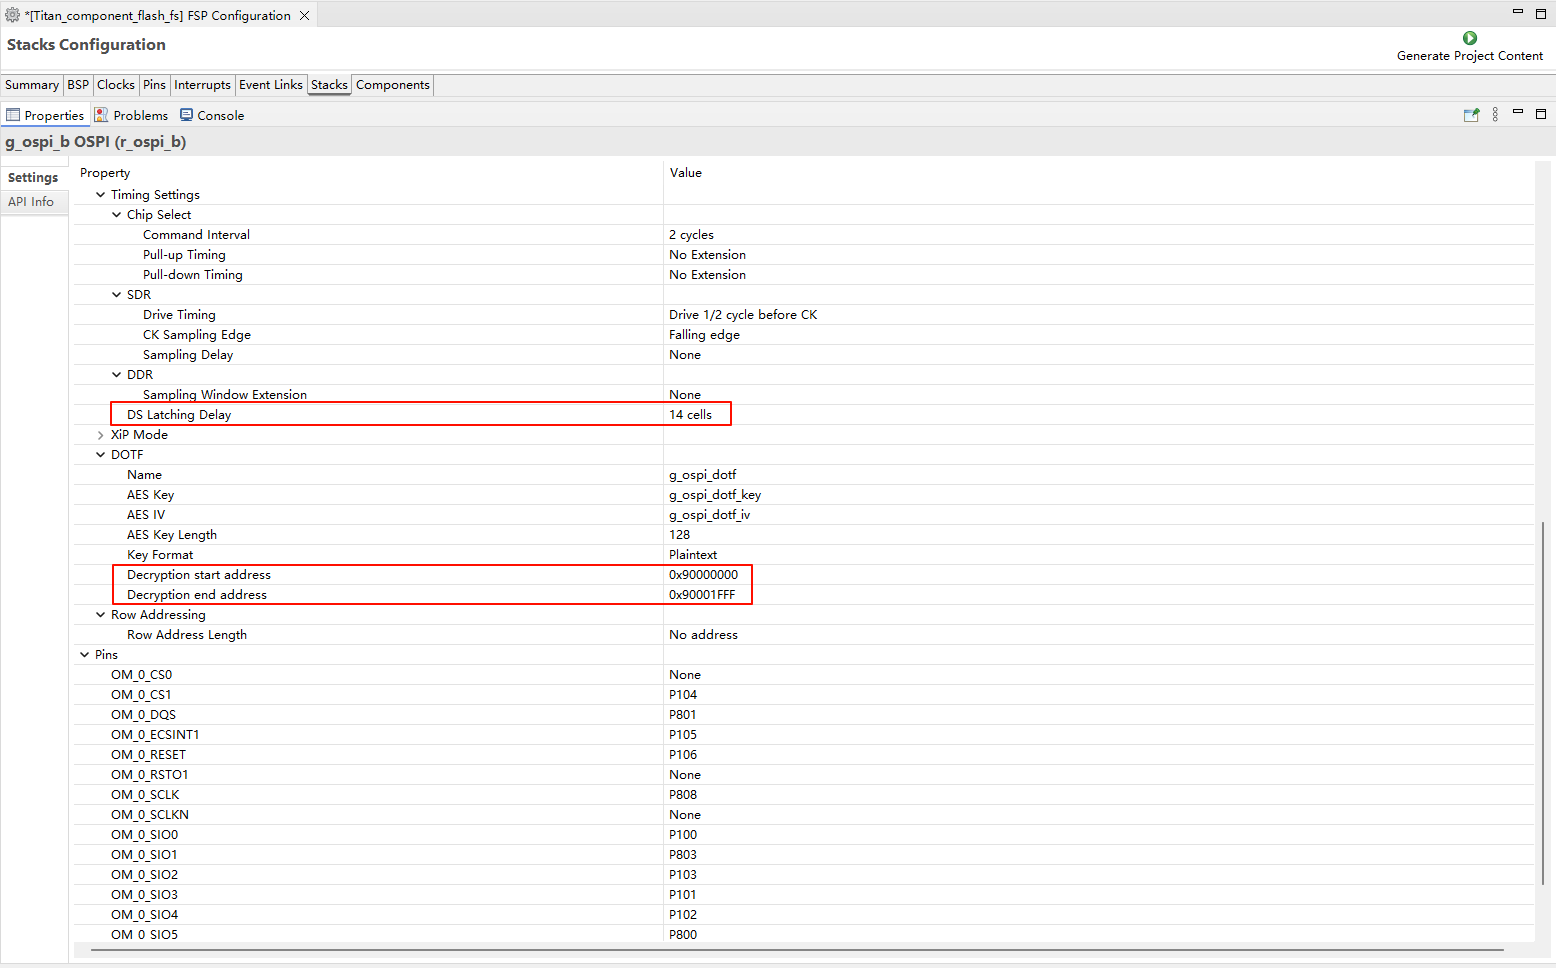Edit the Decryption start address value
The image size is (1556, 968).
click(703, 575)
